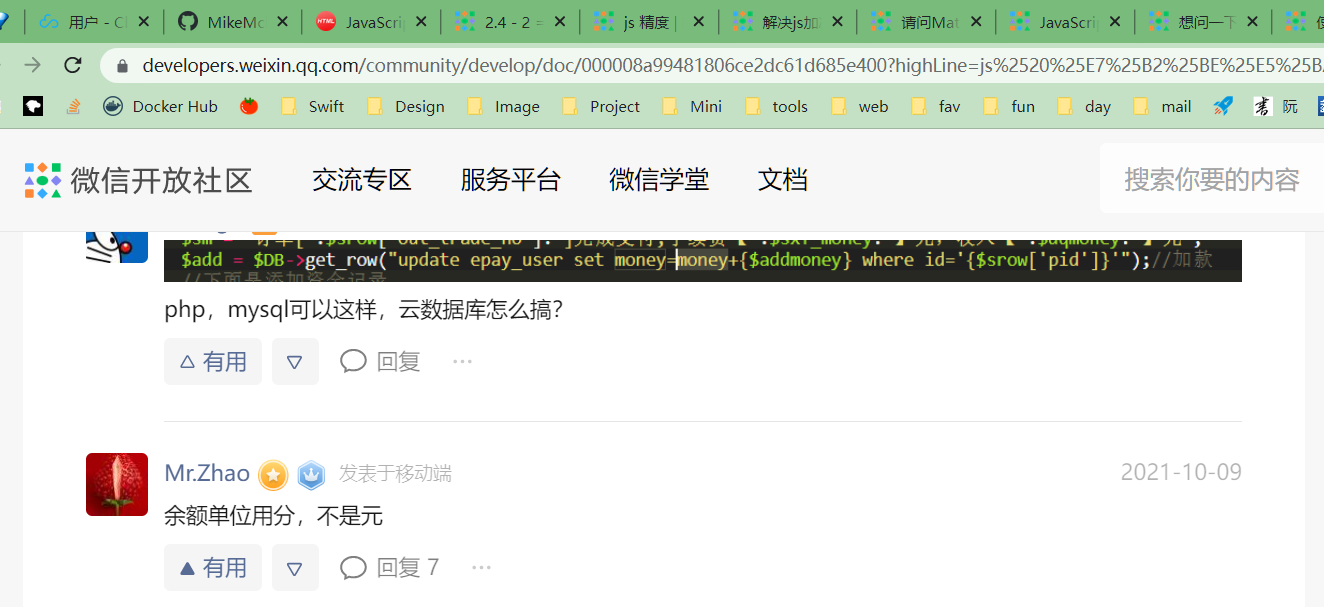Click the 2021-10-09 comment date

click(x=1181, y=472)
